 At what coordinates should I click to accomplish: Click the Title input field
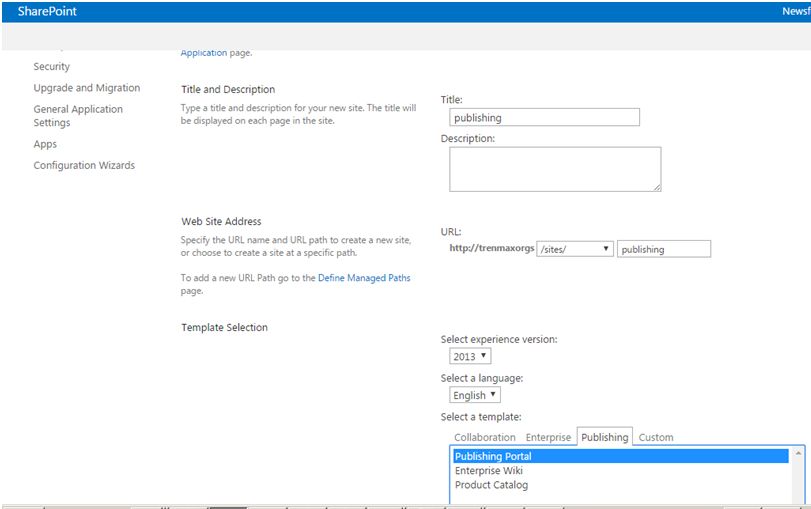pos(544,117)
